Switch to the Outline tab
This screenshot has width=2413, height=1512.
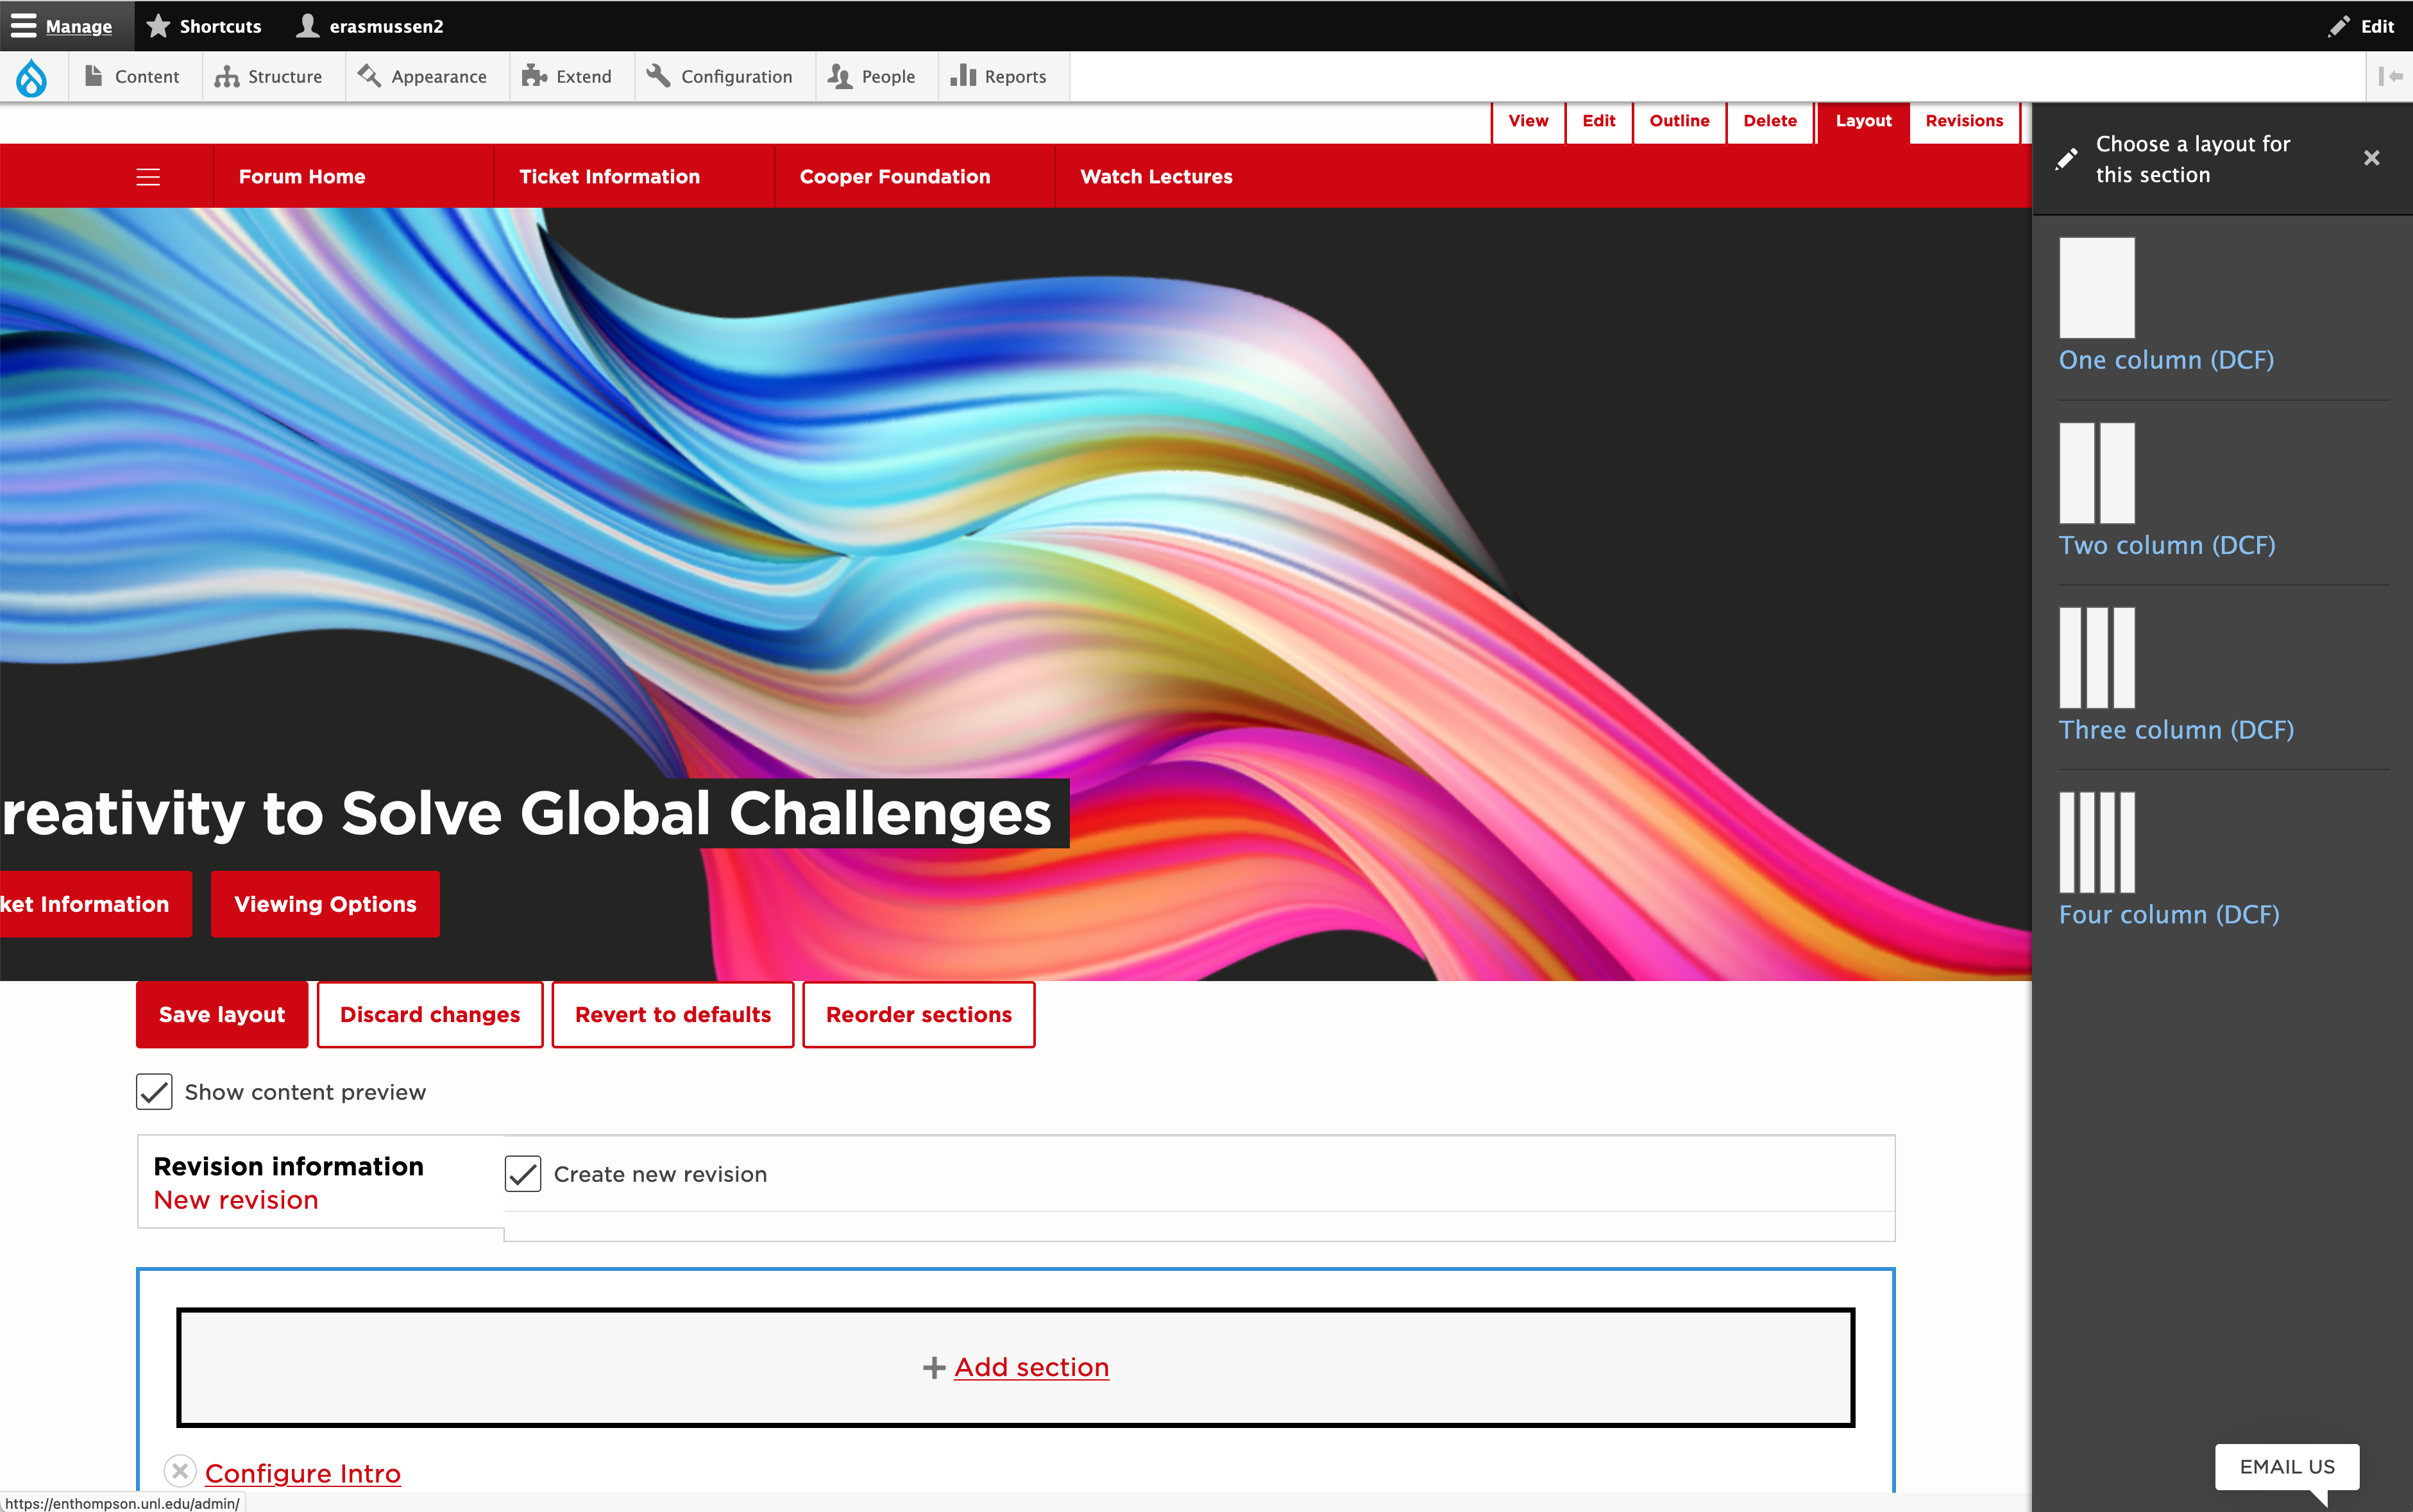click(1679, 121)
